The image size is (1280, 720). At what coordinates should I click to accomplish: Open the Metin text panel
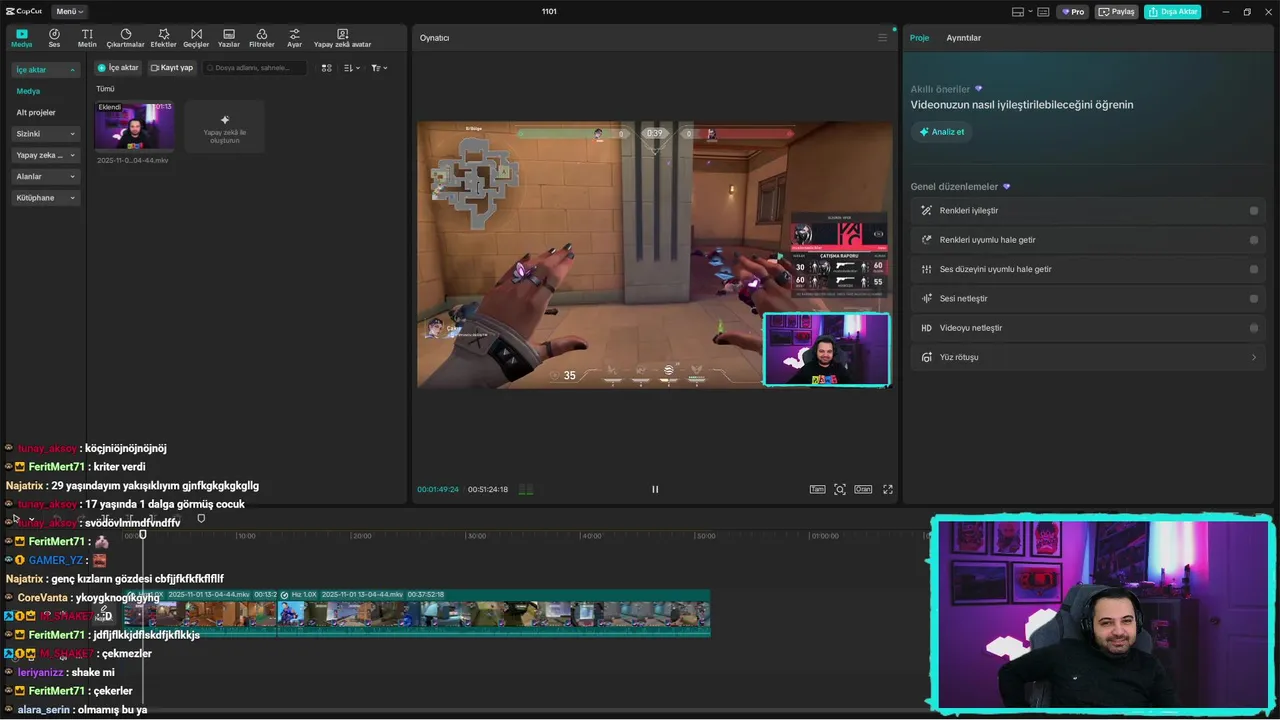[87, 38]
